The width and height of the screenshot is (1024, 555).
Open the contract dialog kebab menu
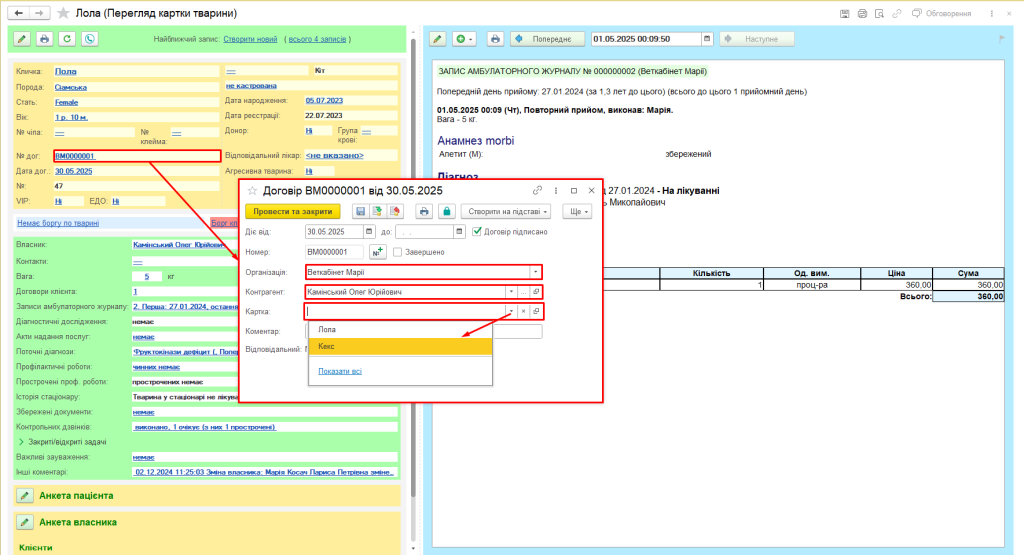click(x=556, y=191)
